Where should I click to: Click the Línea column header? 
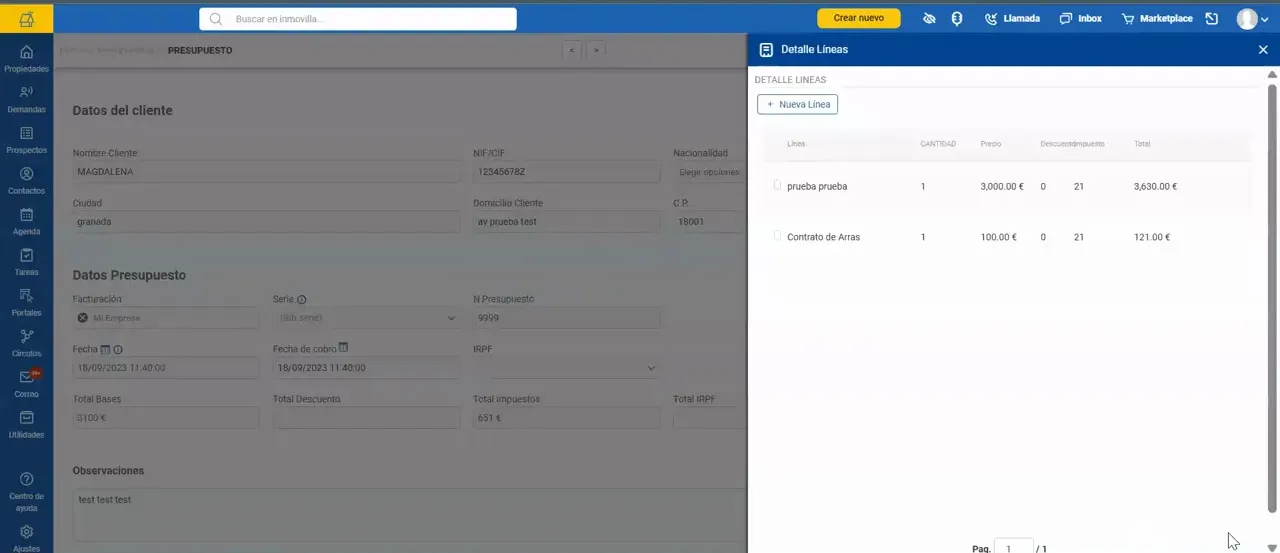pos(796,144)
